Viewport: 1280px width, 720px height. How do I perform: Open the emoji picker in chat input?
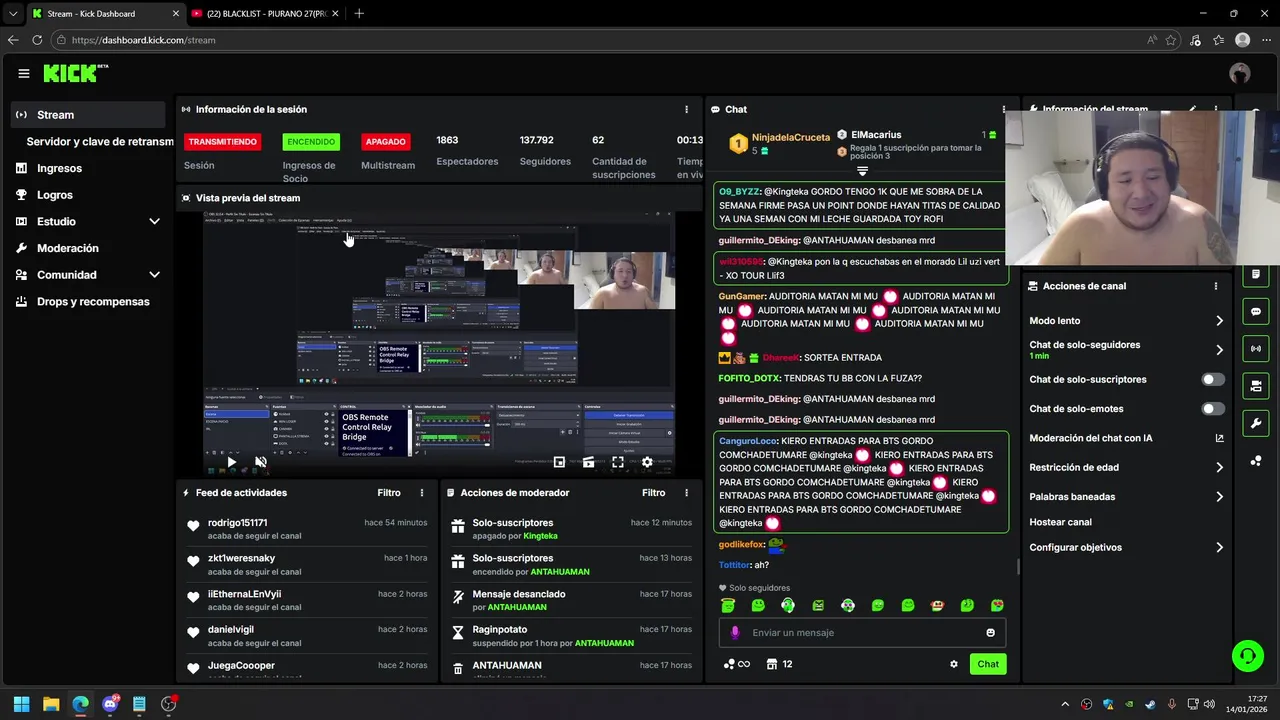(991, 633)
